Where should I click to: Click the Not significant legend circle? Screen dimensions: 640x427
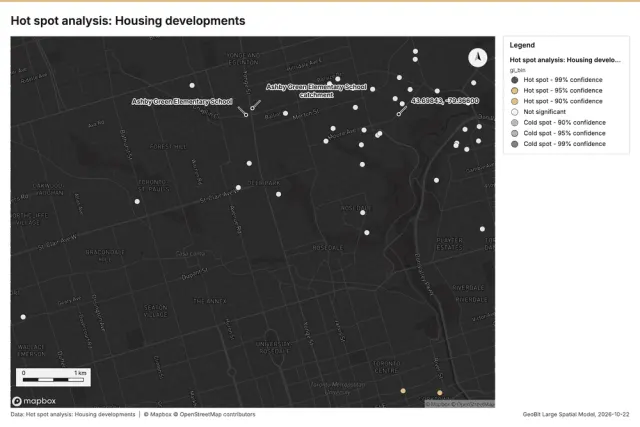coord(514,112)
